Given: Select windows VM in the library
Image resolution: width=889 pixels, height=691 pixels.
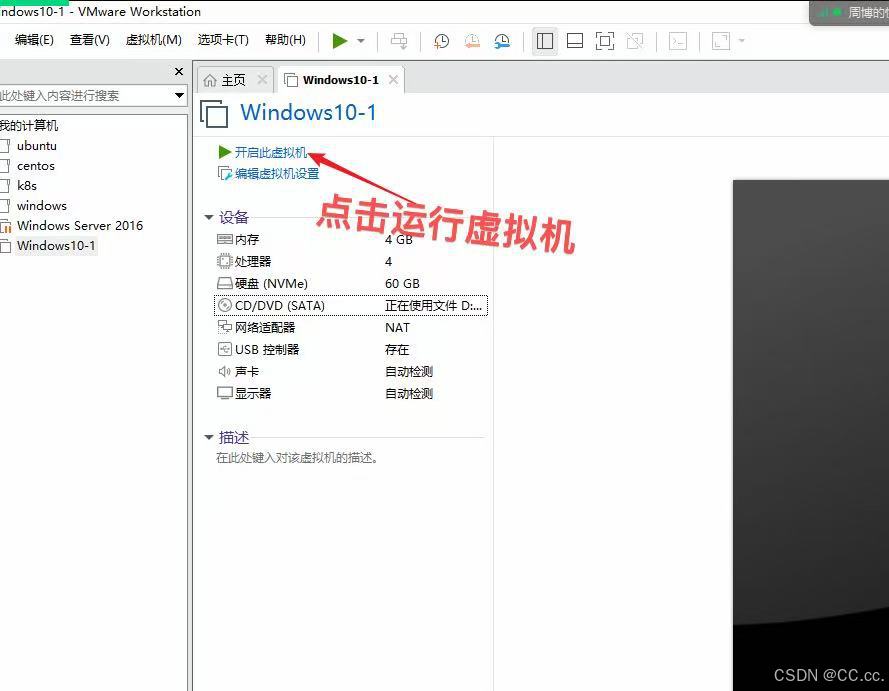Looking at the screenshot, I should click(x=41, y=205).
